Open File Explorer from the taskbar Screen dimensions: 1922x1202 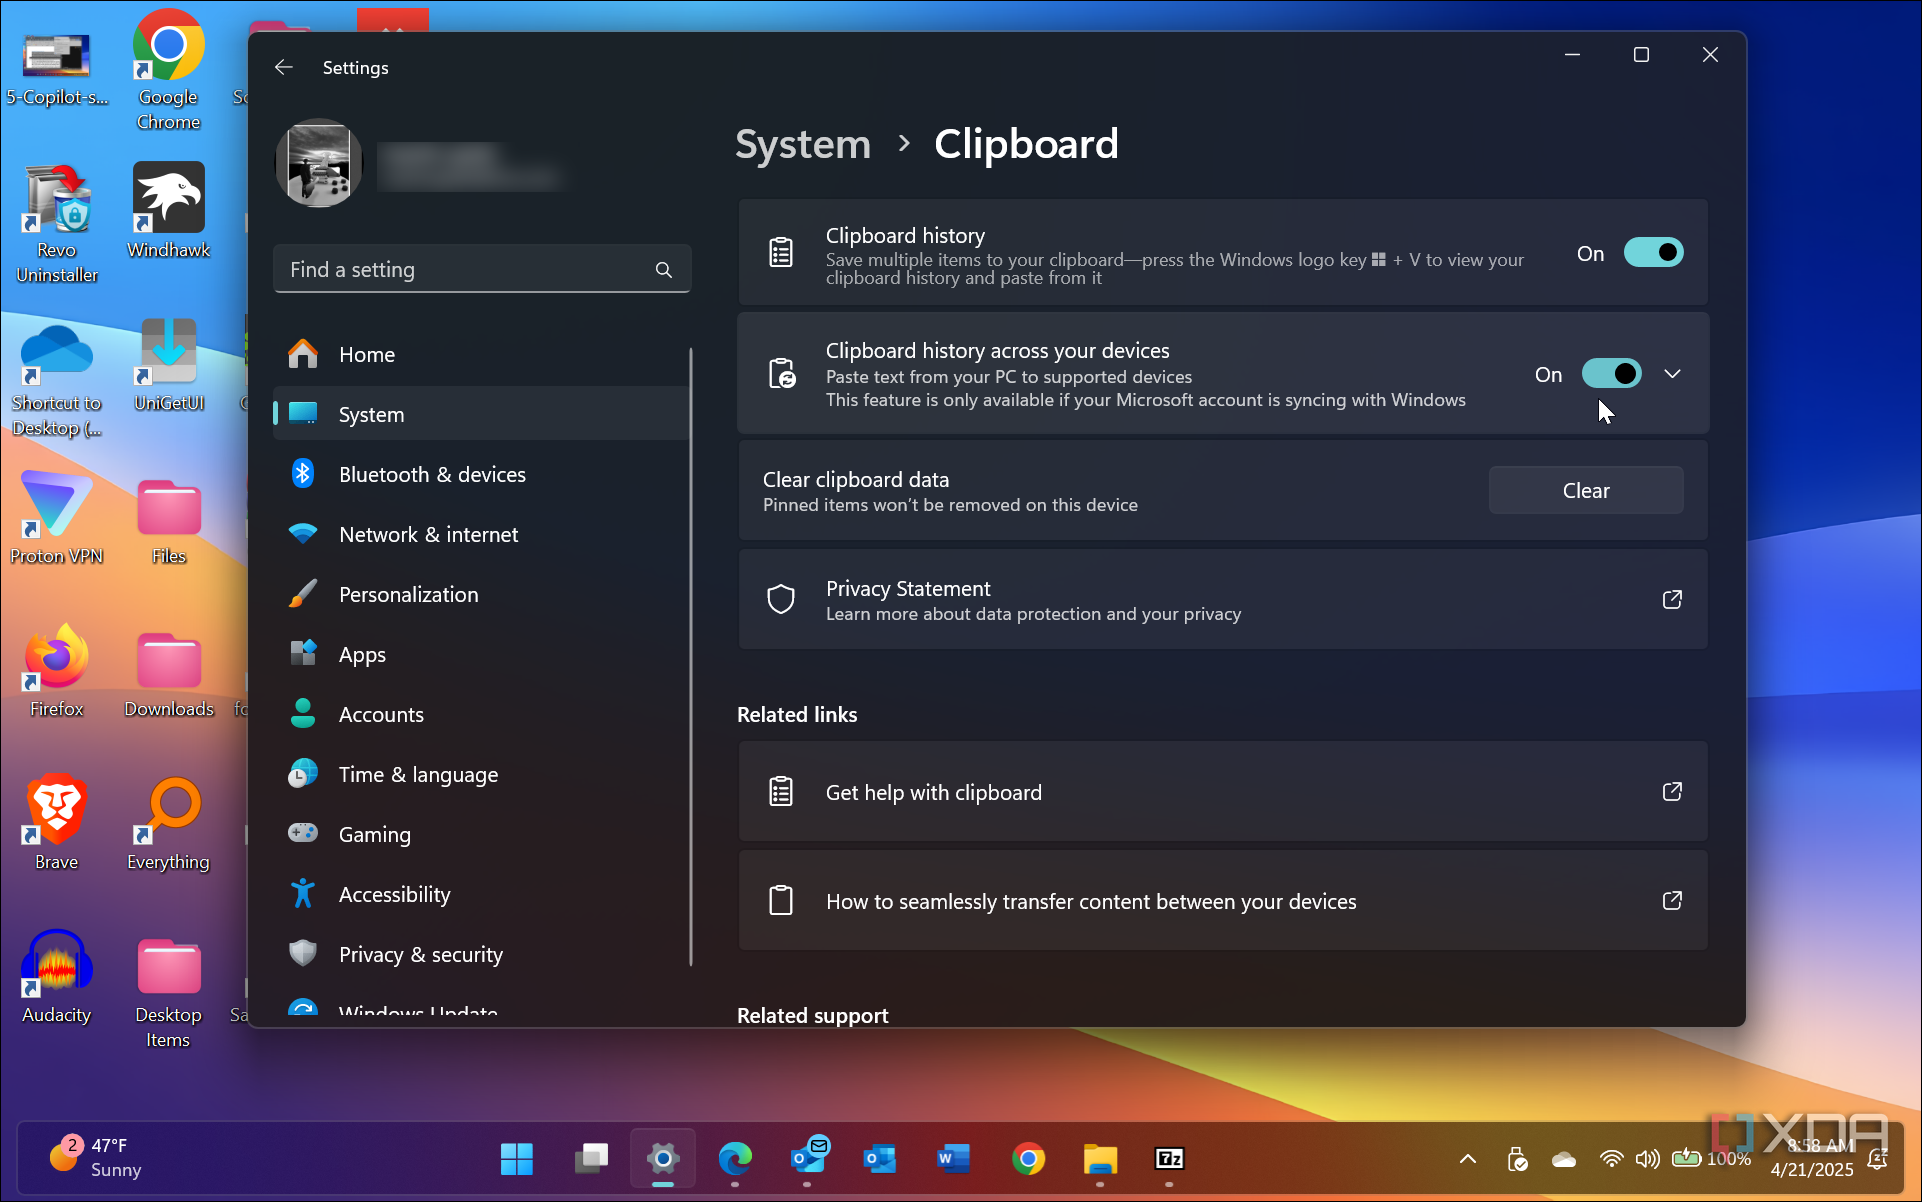coord(1100,1159)
